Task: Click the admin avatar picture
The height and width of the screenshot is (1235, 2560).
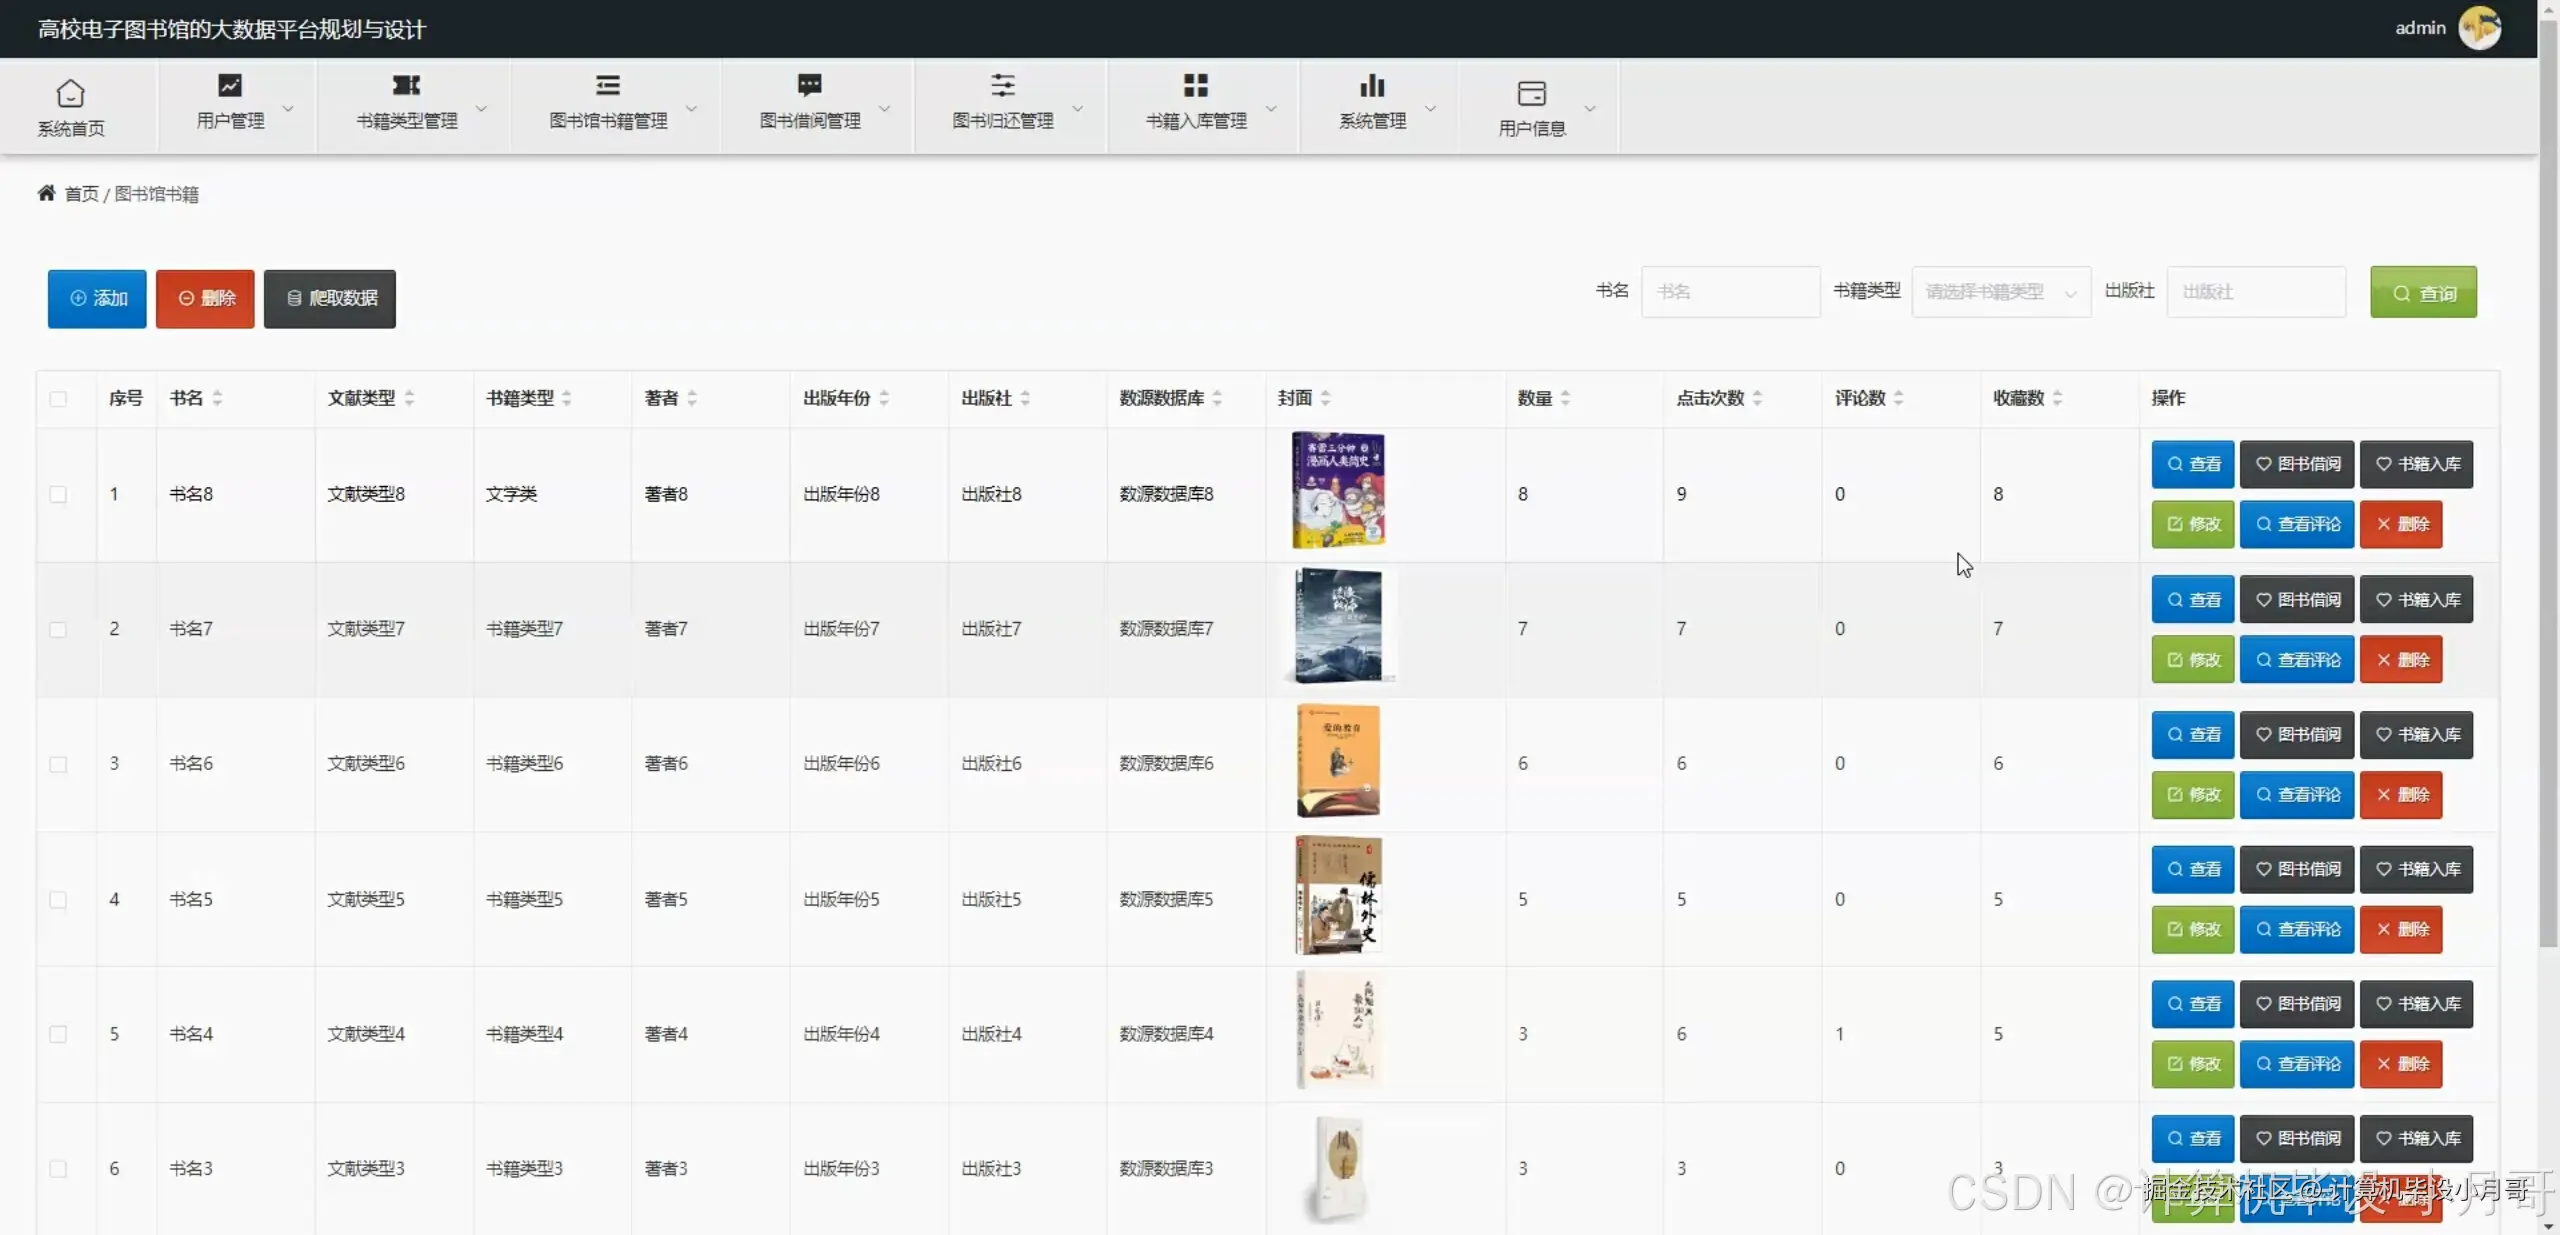Action: tap(2480, 28)
